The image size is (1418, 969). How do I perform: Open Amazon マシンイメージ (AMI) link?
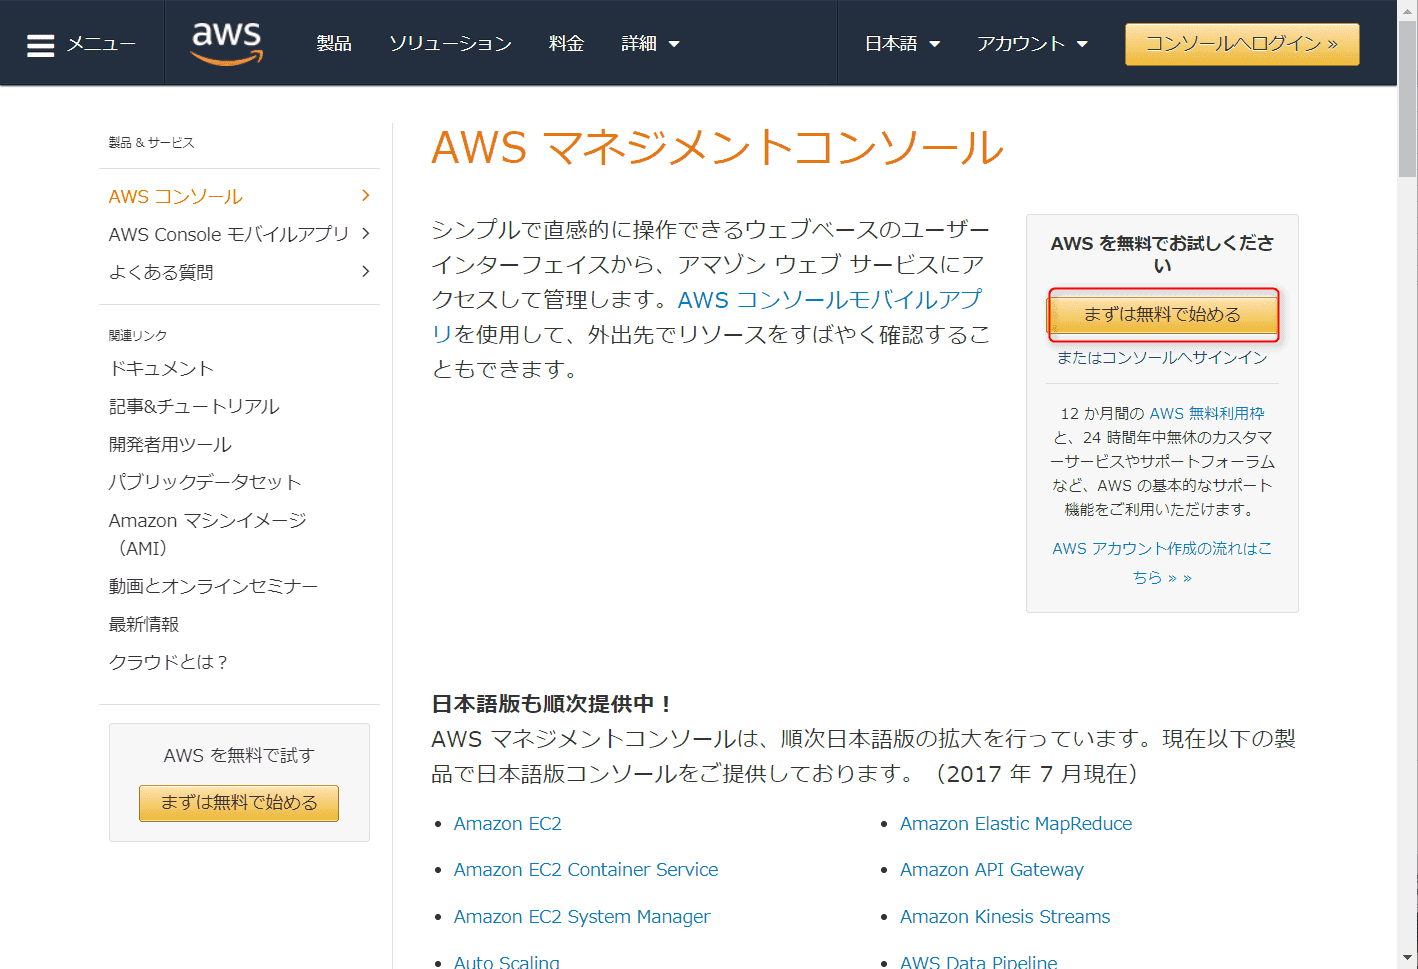tap(208, 534)
